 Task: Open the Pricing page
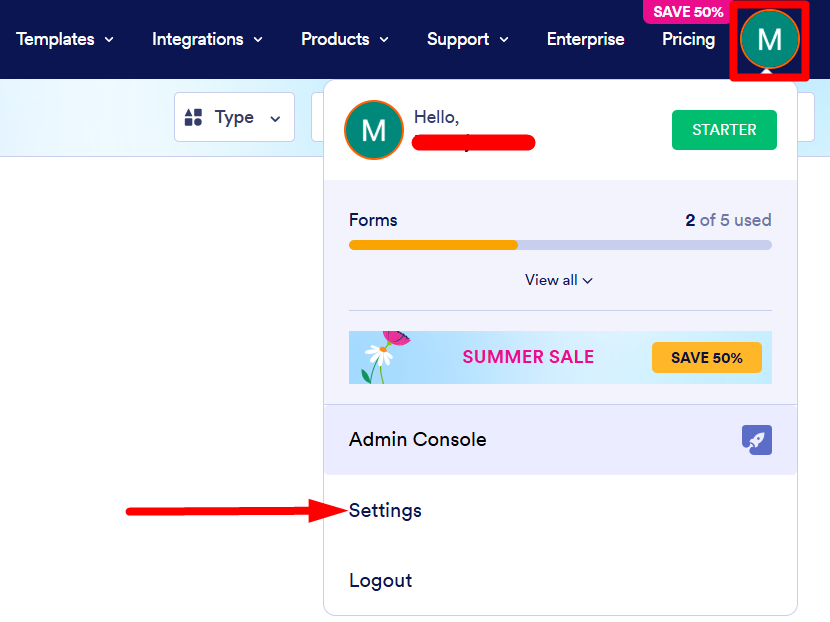coord(688,40)
